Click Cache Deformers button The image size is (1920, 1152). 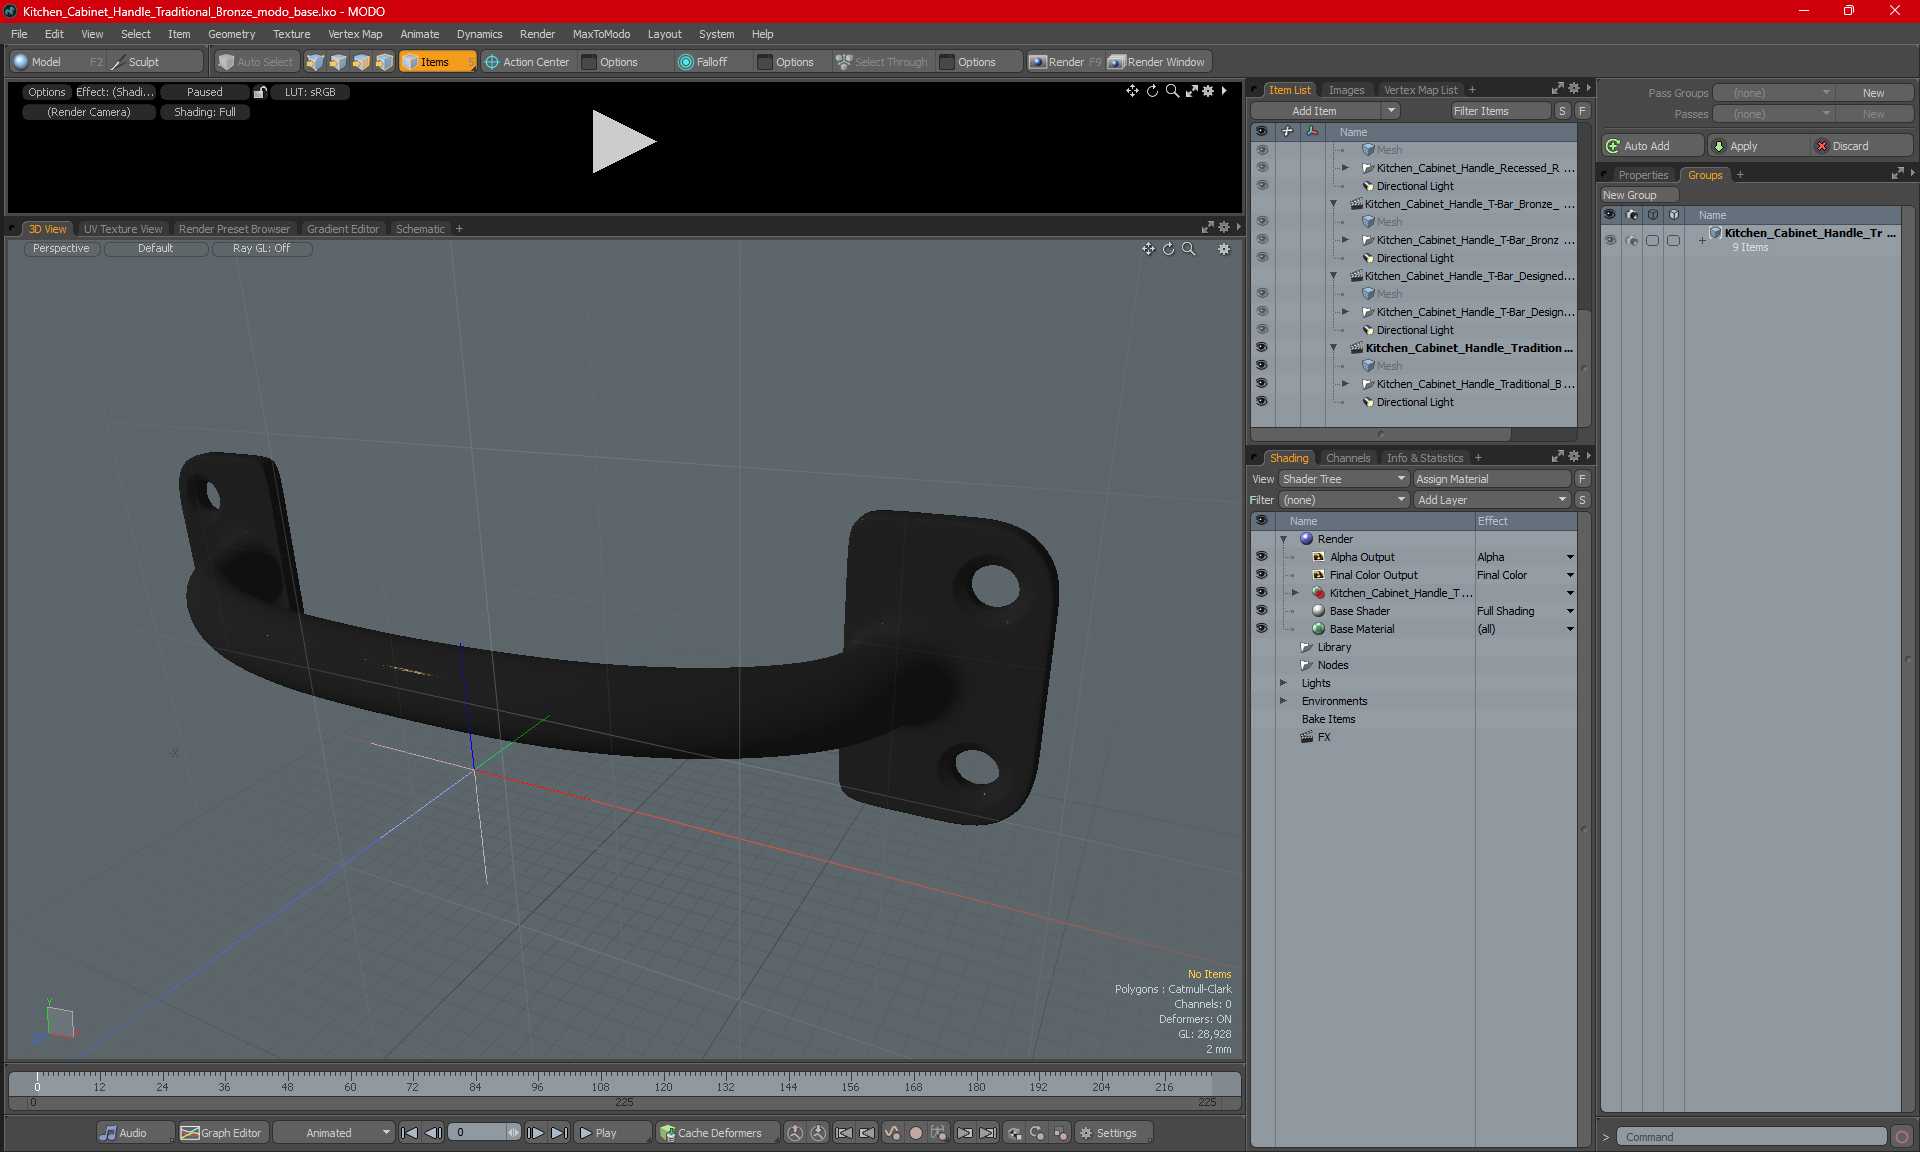(x=717, y=1133)
